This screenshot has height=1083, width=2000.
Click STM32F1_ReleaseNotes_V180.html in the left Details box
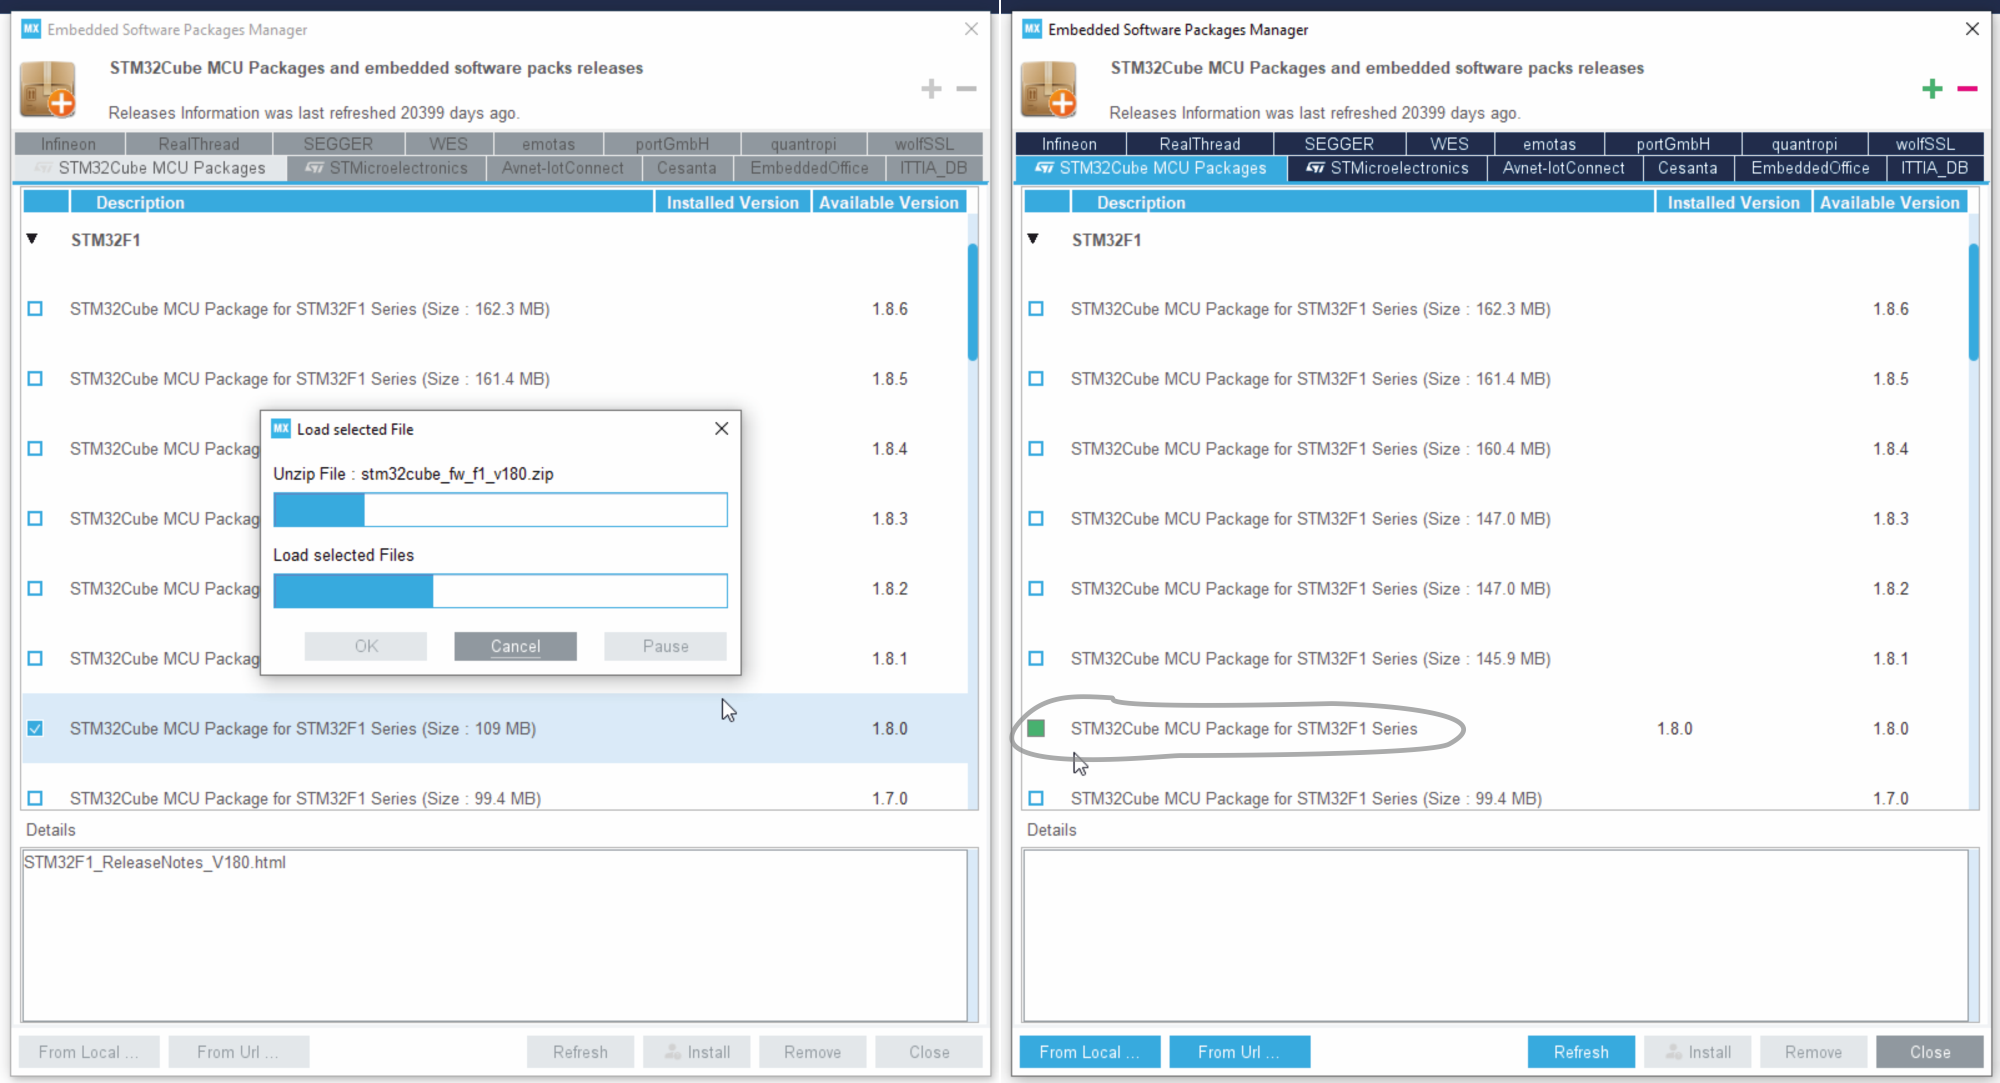coord(155,862)
